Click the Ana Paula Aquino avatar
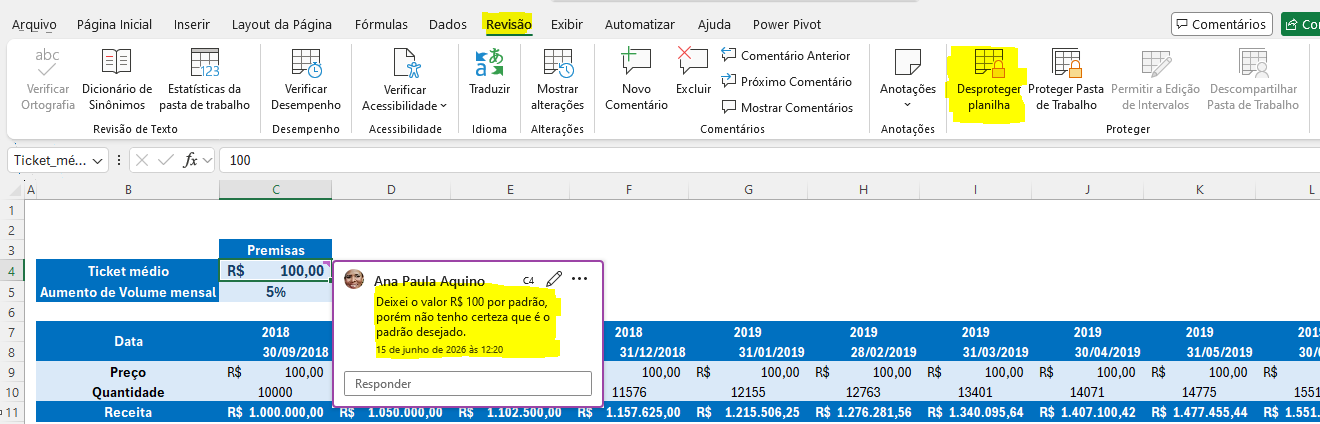 click(x=355, y=279)
